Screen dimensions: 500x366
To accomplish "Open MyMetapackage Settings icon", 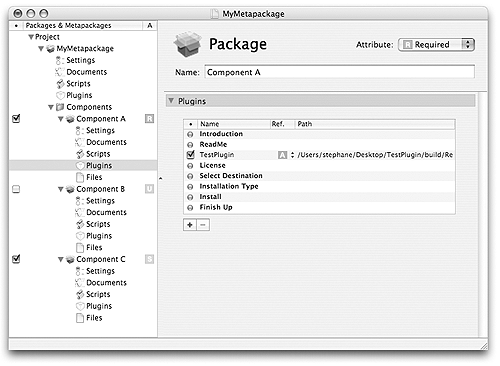I will 59,60.
